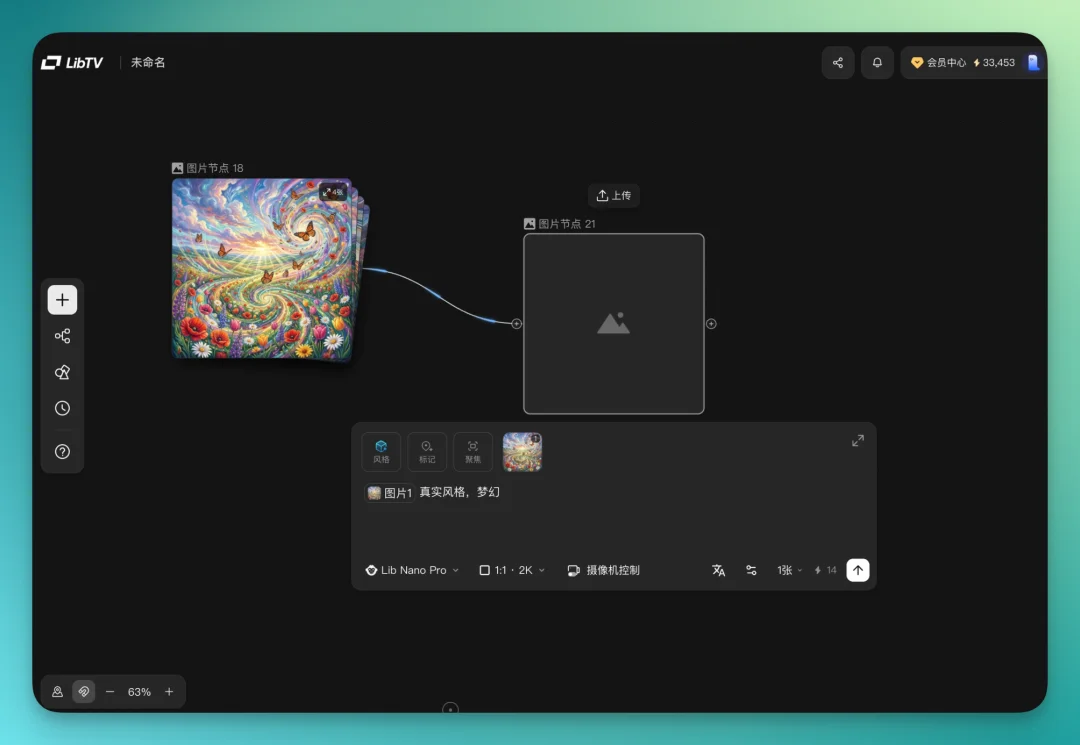Viewport: 1080px width, 745px height.
Task: Open help with the question mark icon
Action: pyautogui.click(x=62, y=452)
